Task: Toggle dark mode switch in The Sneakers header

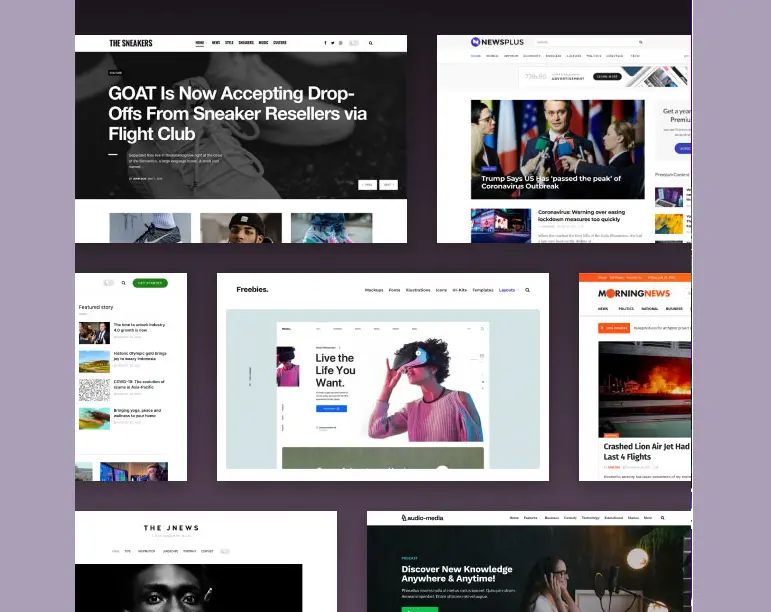Action: pyautogui.click(x=353, y=43)
